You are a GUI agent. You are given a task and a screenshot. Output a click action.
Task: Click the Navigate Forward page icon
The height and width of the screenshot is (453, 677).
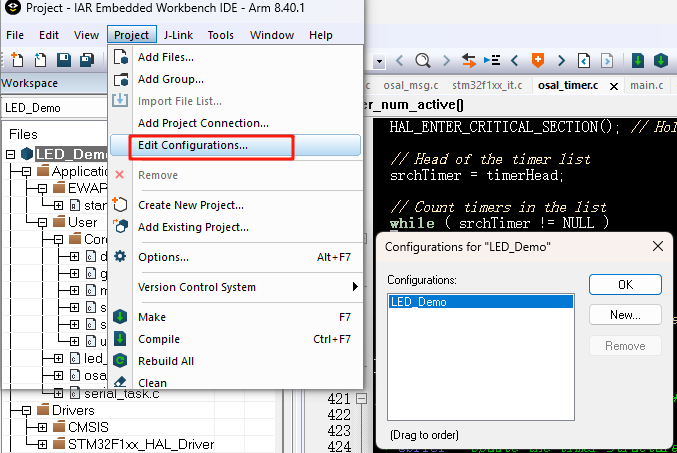(607, 60)
